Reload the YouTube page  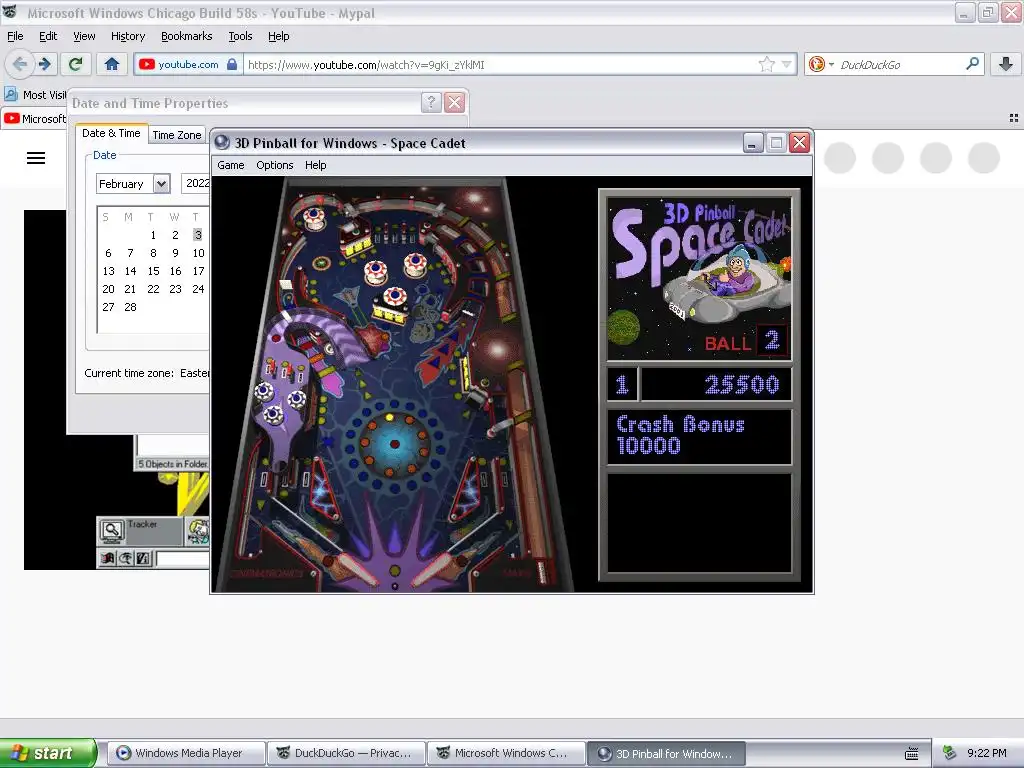(x=76, y=64)
